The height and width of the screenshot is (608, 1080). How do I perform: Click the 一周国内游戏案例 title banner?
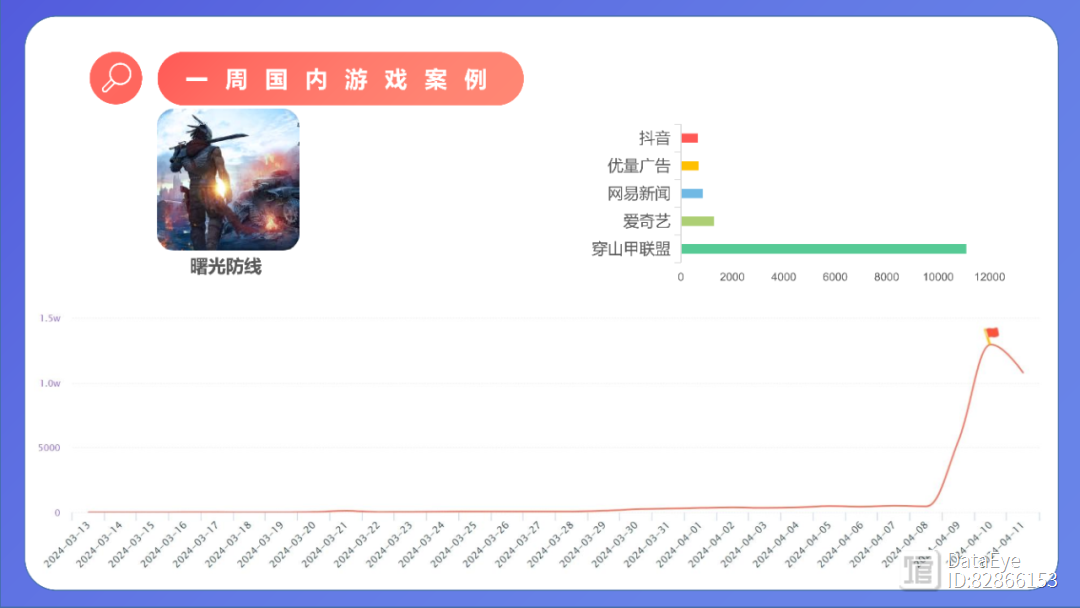pos(340,78)
